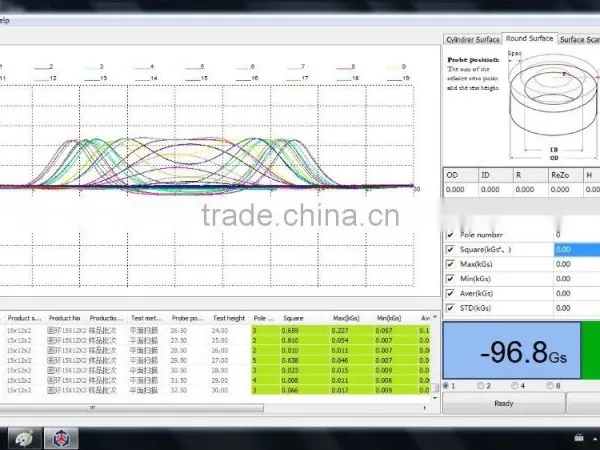Click the results table scroll down arrow
Viewport: 600px width, 450px height.
435,398
